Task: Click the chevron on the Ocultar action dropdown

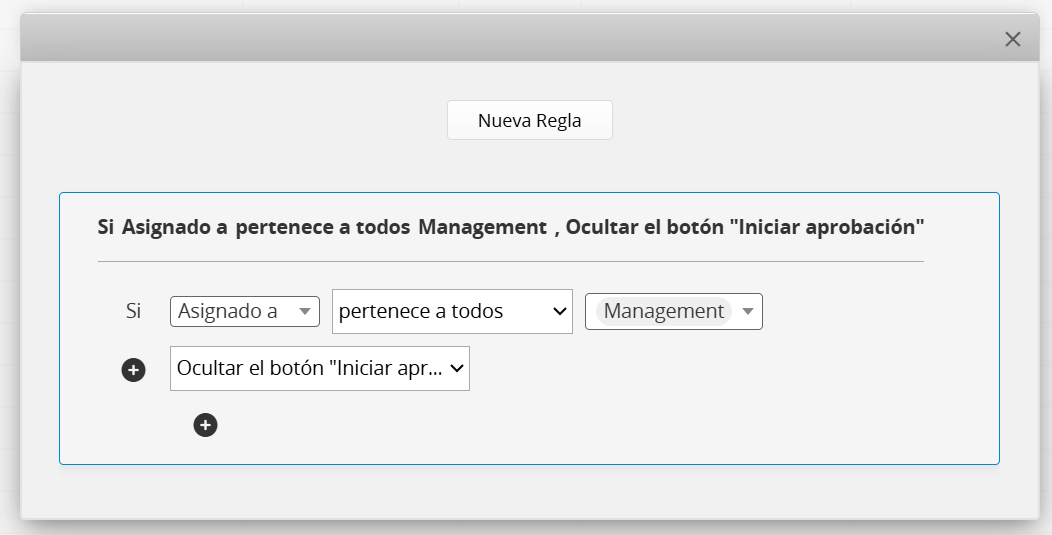Action: coord(457,368)
